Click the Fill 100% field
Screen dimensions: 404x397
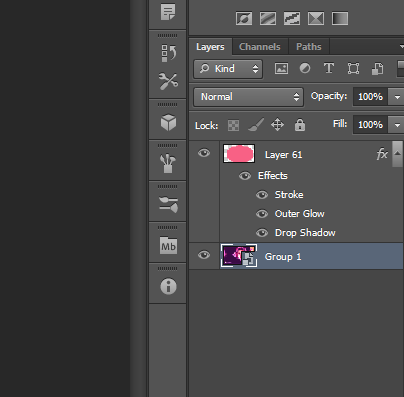coord(370,125)
